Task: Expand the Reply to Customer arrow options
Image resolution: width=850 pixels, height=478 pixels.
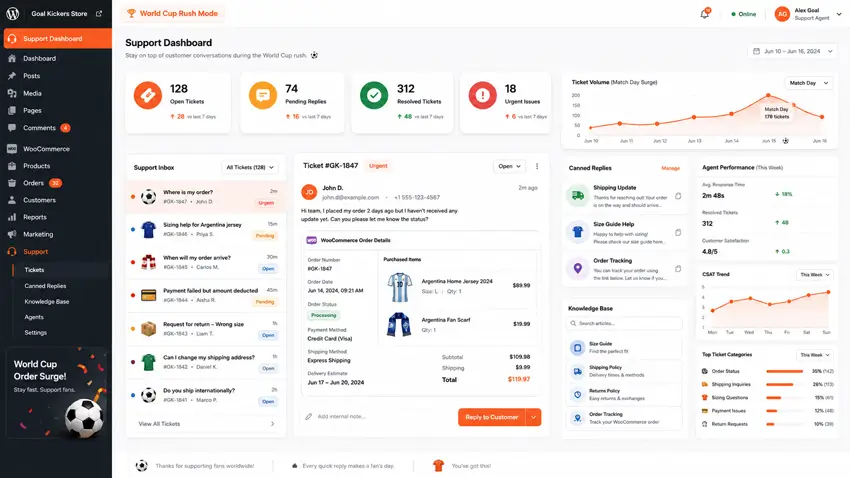Action: point(533,417)
